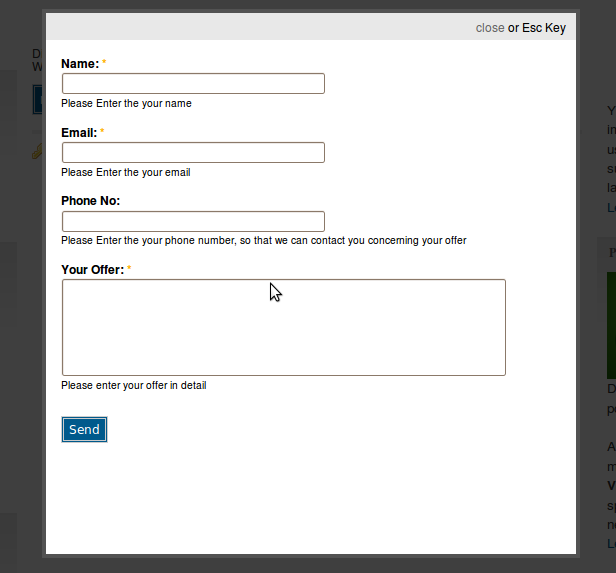Image resolution: width=616 pixels, height=573 pixels.
Task: Click inside the Your Offer text area
Action: 283,327
